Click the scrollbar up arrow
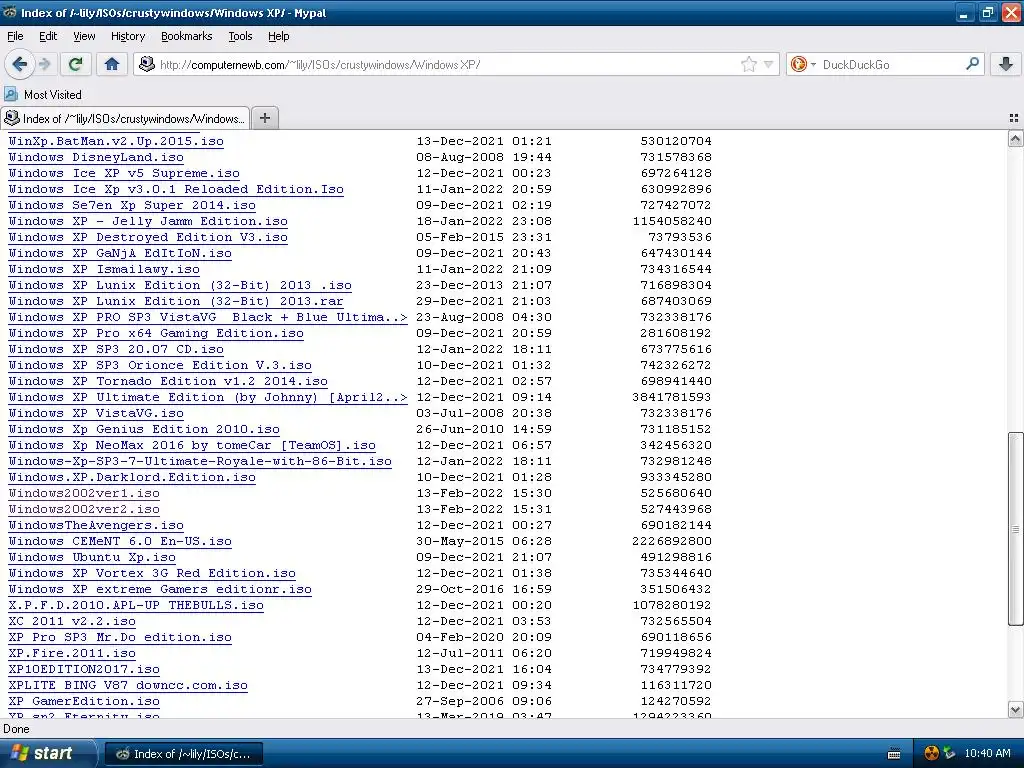 (1016, 138)
